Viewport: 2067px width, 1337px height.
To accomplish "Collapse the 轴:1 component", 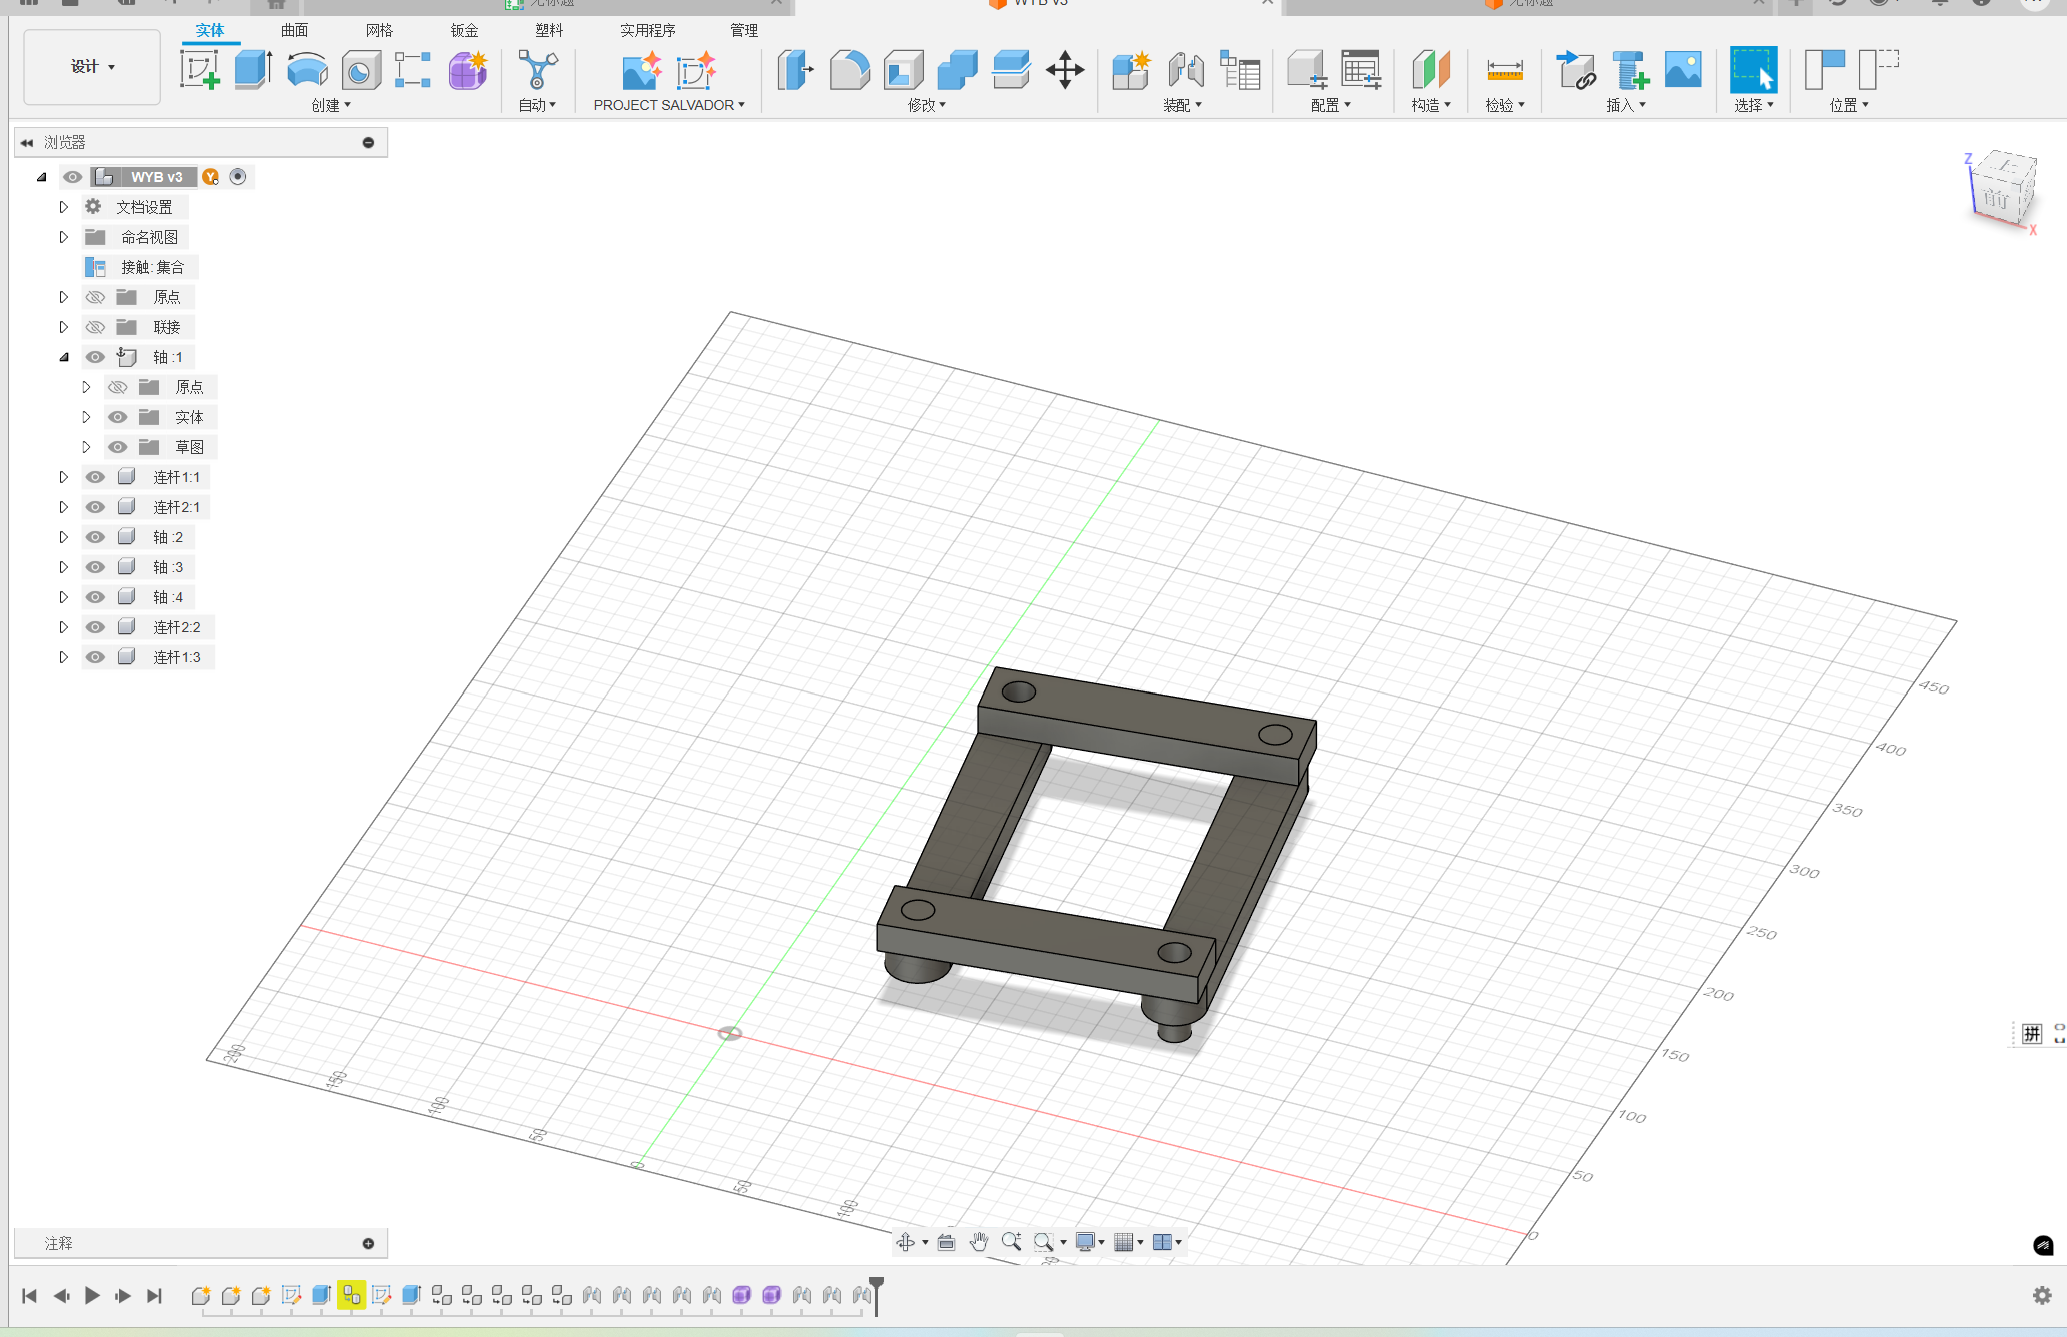I will pos(63,357).
